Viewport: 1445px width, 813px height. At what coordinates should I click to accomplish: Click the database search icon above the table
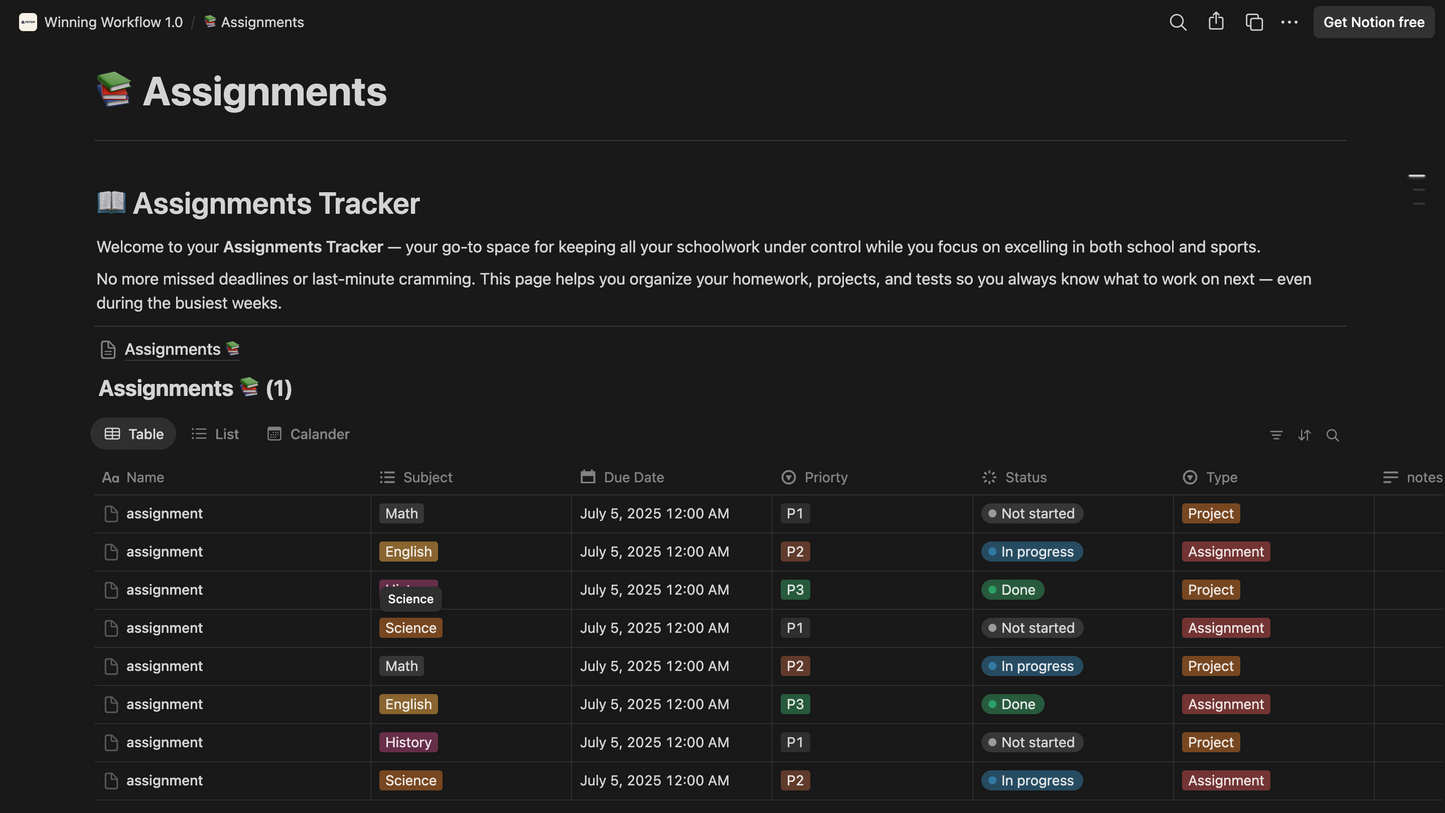[x=1333, y=435]
